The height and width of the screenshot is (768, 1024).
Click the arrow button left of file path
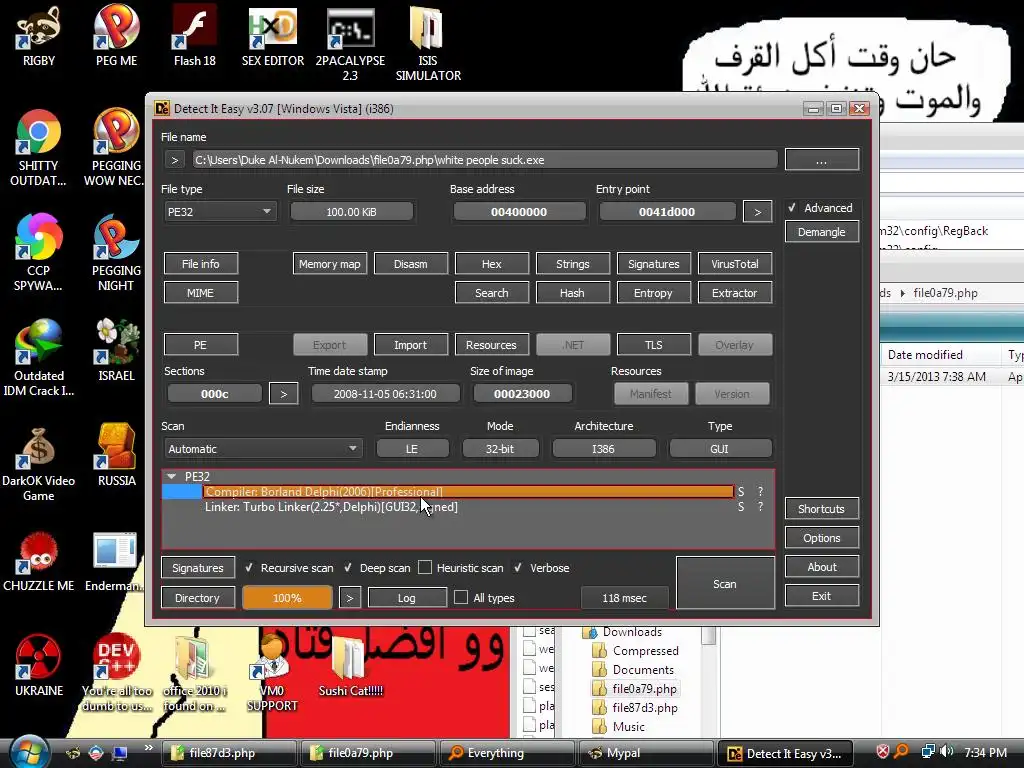(174, 160)
